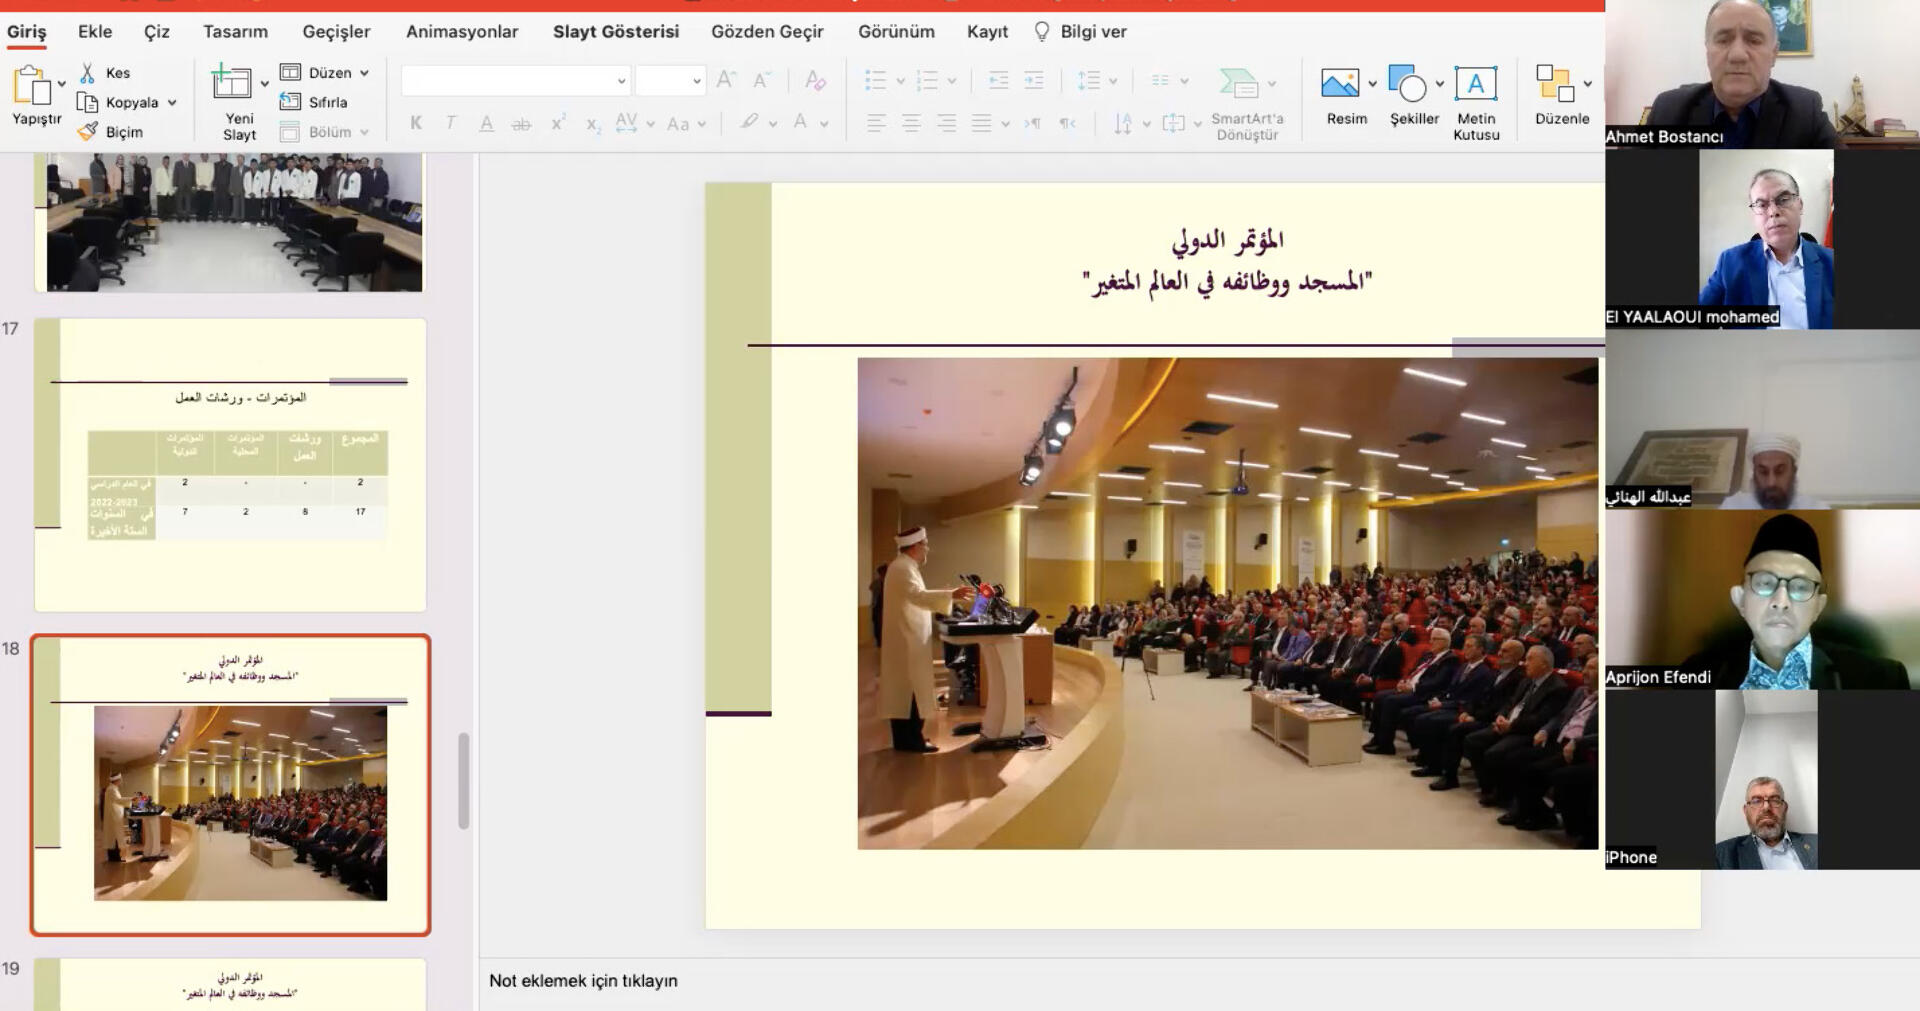Click the 'Not eklemek için tıklayın' notes field
1920x1011 pixels.
[583, 981]
